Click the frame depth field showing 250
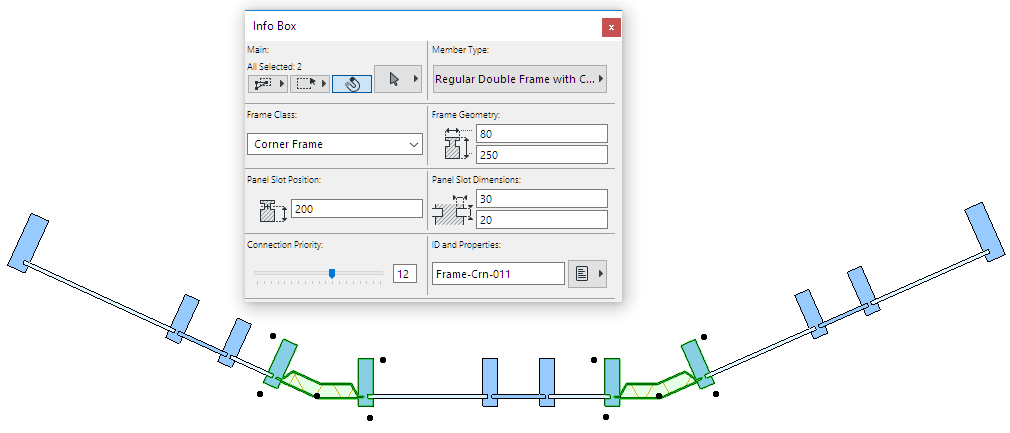This screenshot has width=1010, height=433. pos(542,155)
